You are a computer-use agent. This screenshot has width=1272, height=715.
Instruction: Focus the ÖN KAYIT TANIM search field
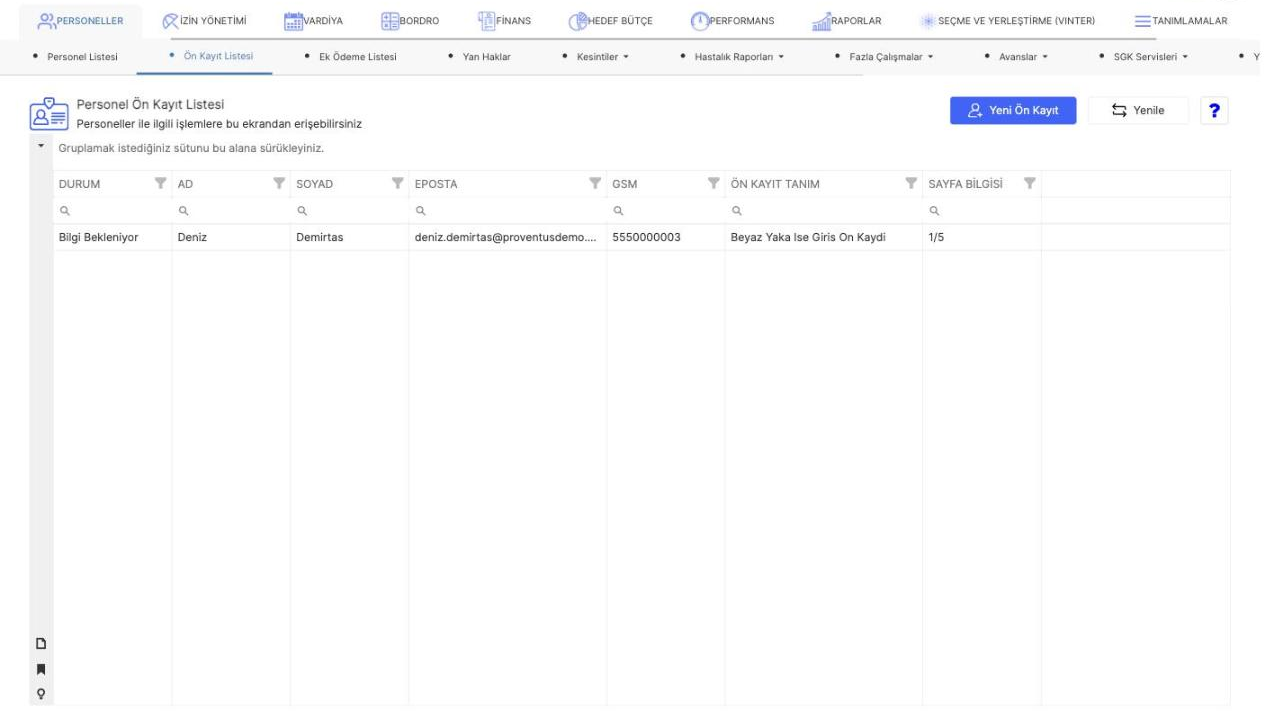[x=824, y=211]
